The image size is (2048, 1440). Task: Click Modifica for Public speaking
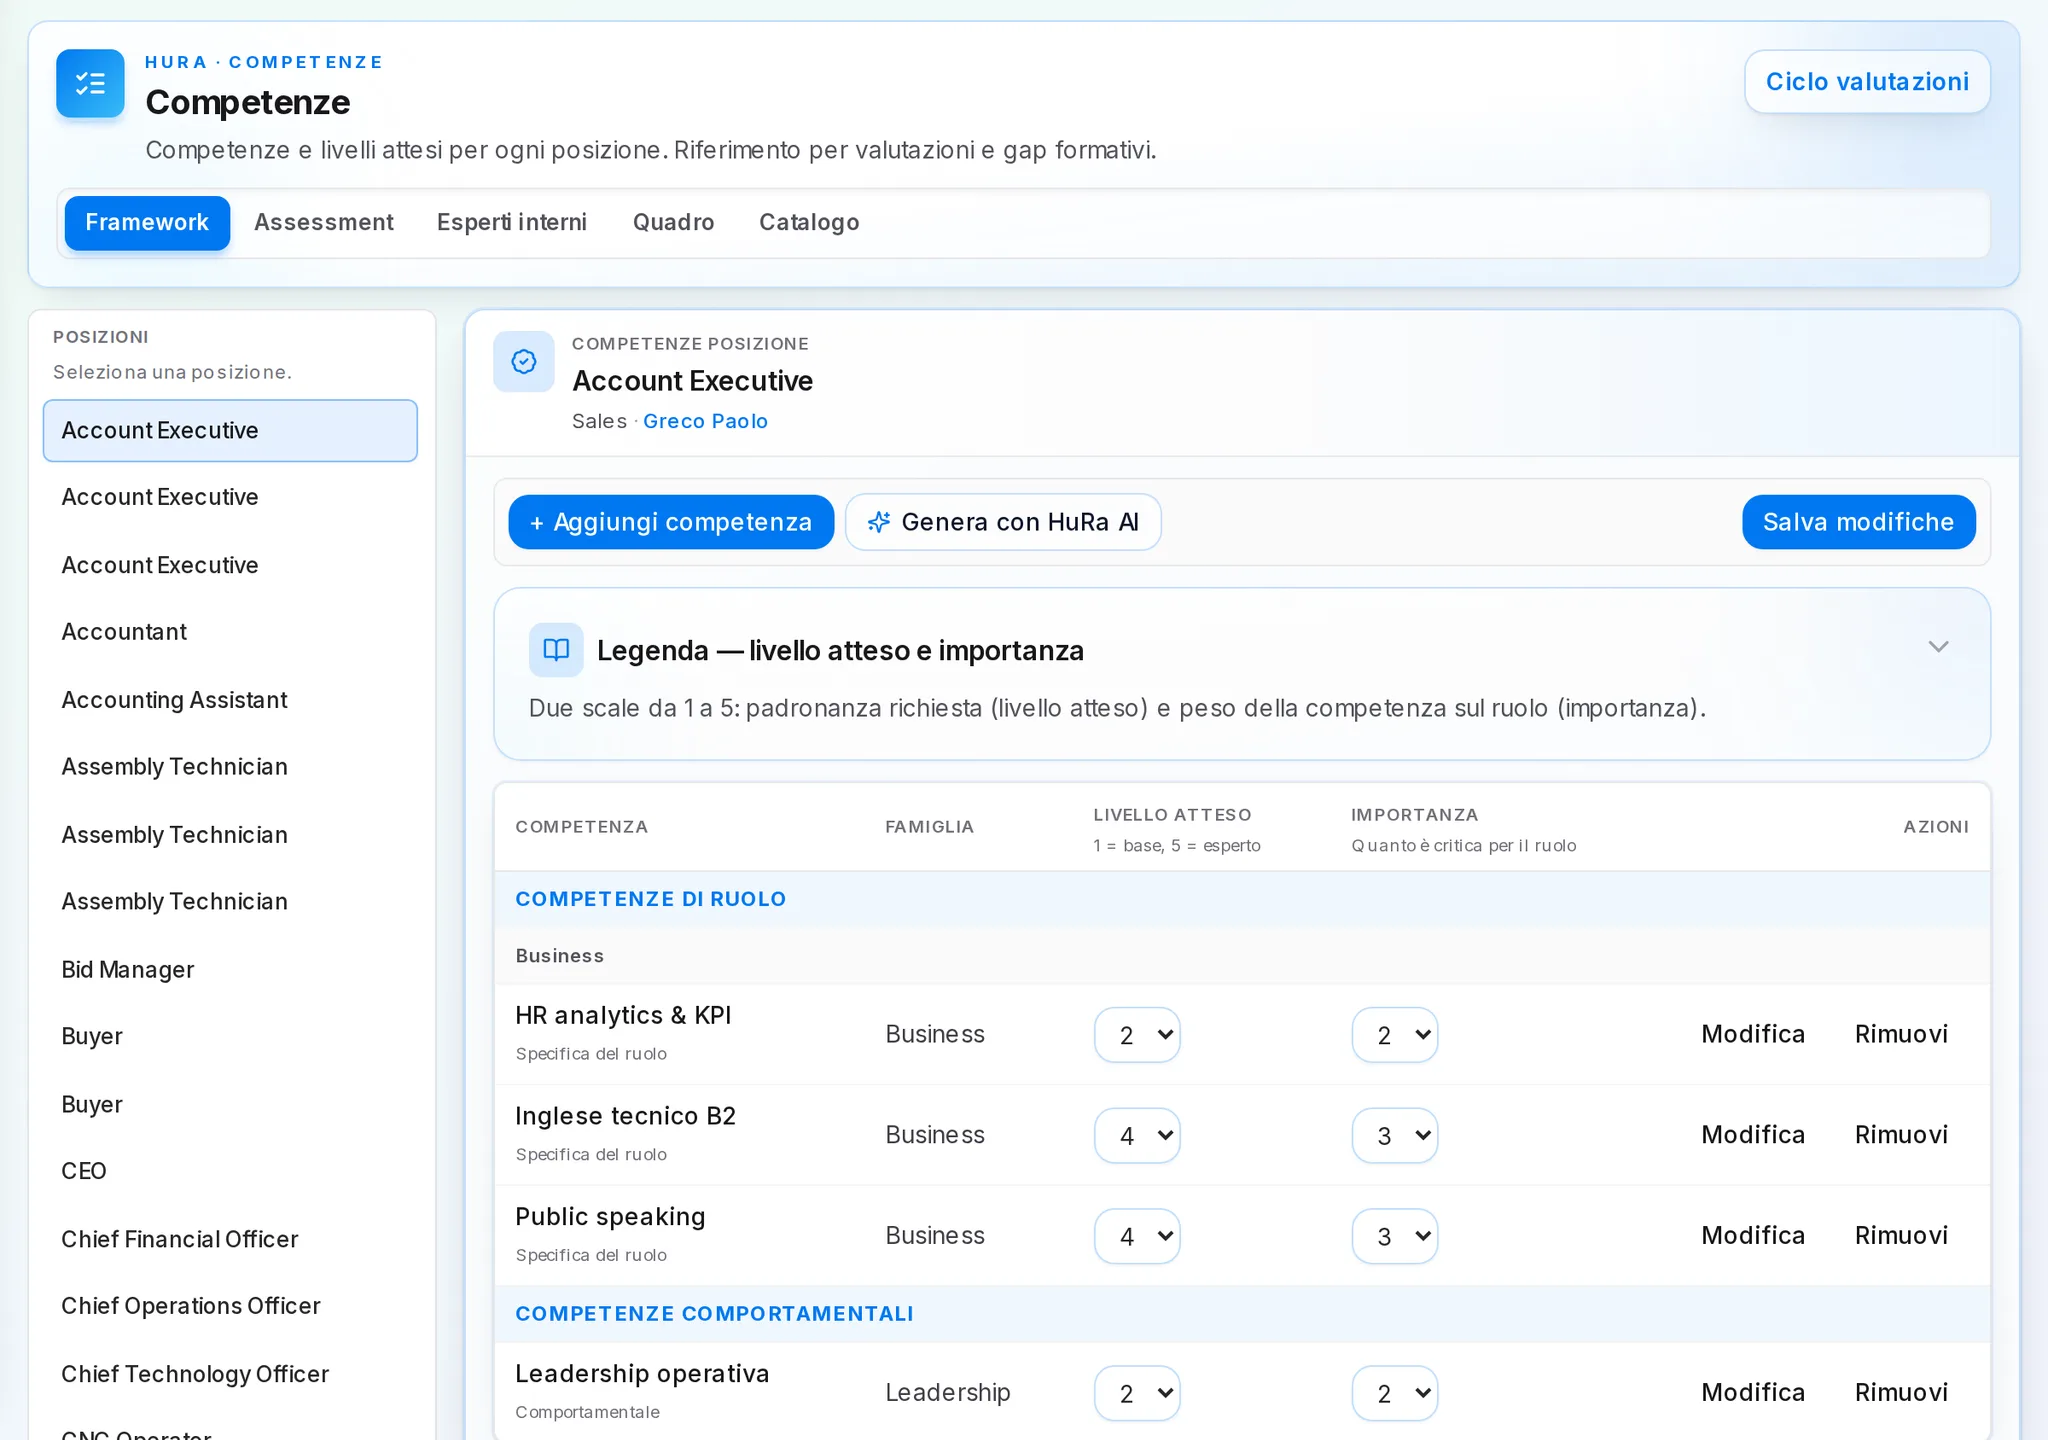1753,1237
